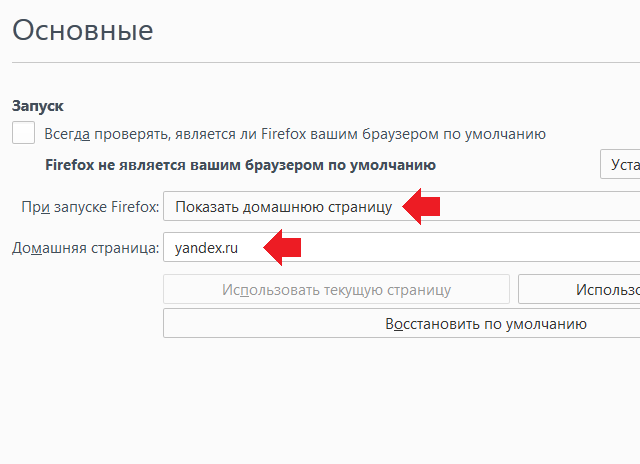The width and height of the screenshot is (640, 464).
Task: Click the red arrow beside yandex.ru
Action: [282, 248]
